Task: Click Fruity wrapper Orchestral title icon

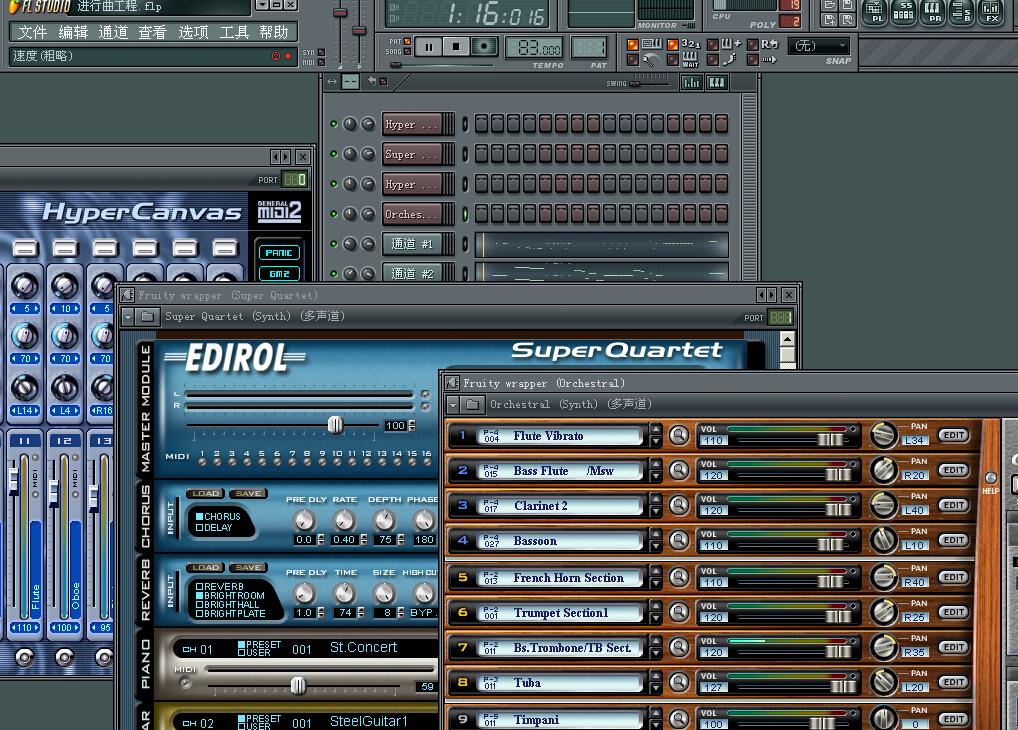Action: 453,383
